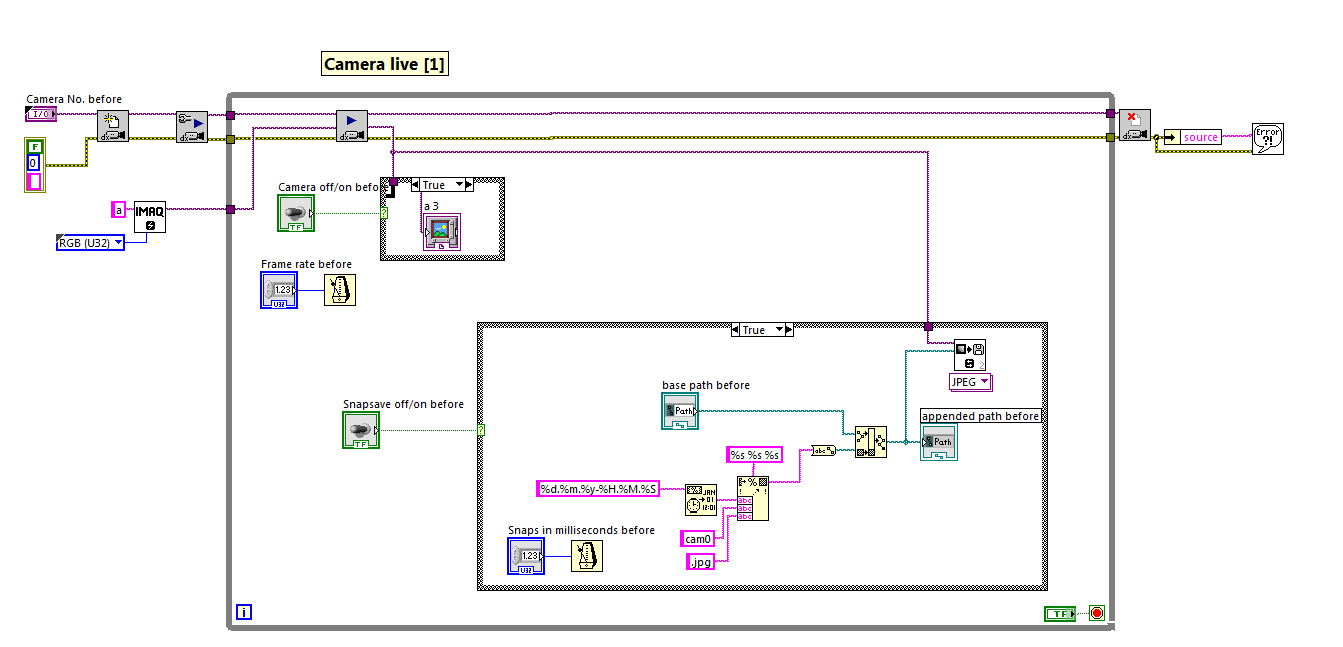Select the IMAQ Write File node above JPEG
The height and width of the screenshot is (647, 1343).
click(970, 356)
